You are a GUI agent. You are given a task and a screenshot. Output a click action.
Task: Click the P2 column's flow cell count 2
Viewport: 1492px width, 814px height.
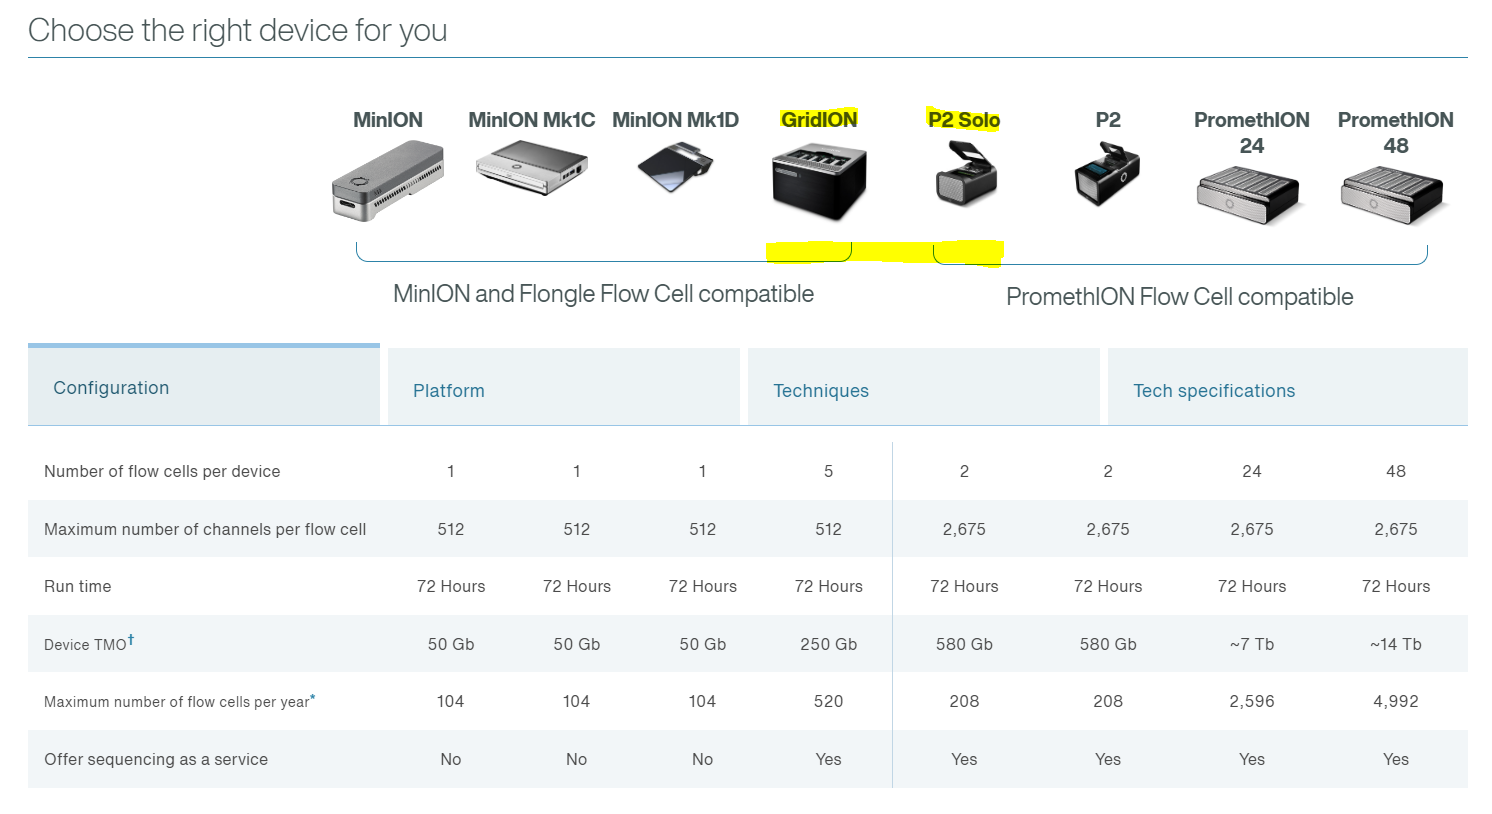(1108, 471)
